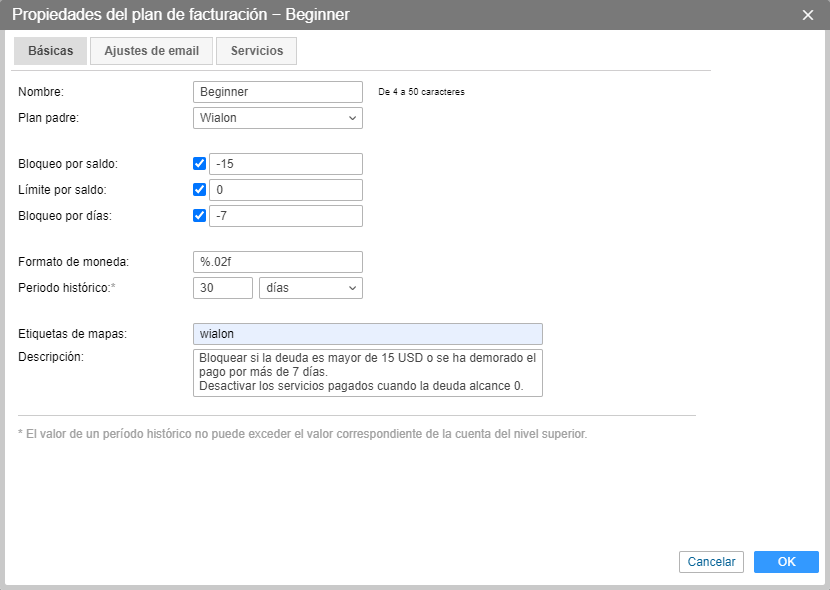The width and height of the screenshot is (830, 590).
Task: Click the Límite por saldo value field
Action: 285,190
